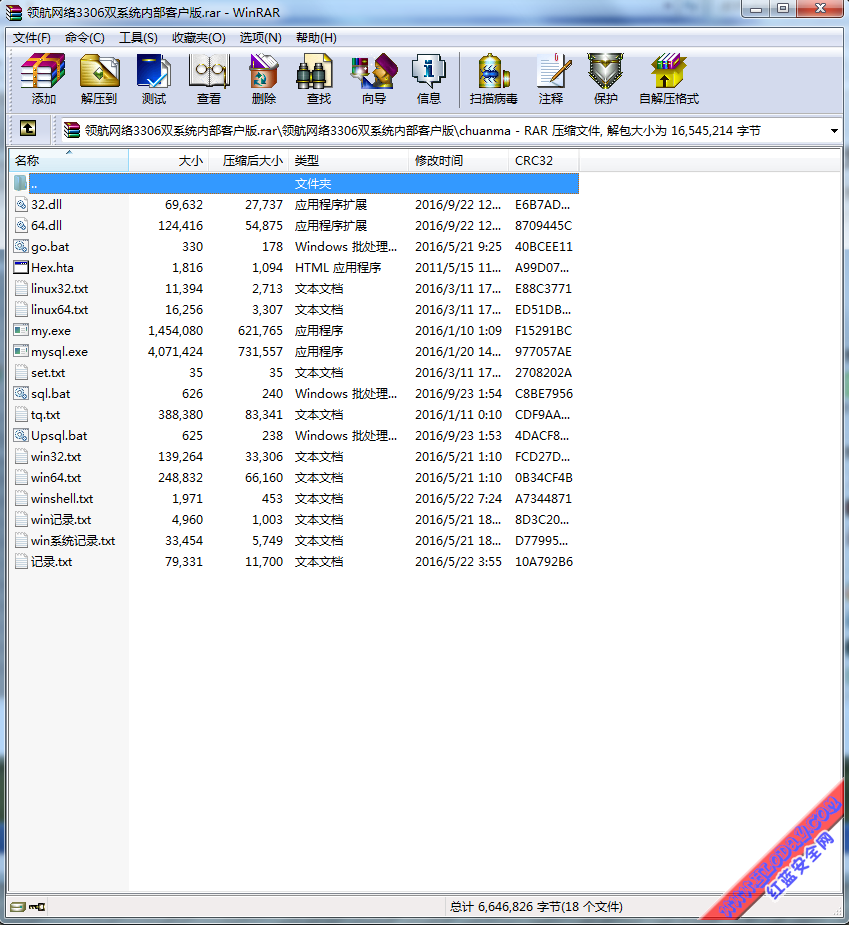This screenshot has width=849, height=925.
Task: Convert via 自解压格式 (SFX) icon
Action: [669, 79]
